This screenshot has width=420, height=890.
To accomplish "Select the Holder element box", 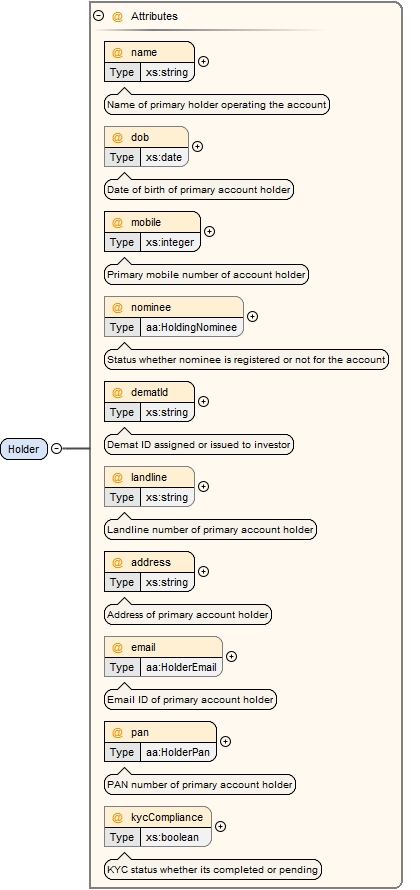I will (x=24, y=449).
